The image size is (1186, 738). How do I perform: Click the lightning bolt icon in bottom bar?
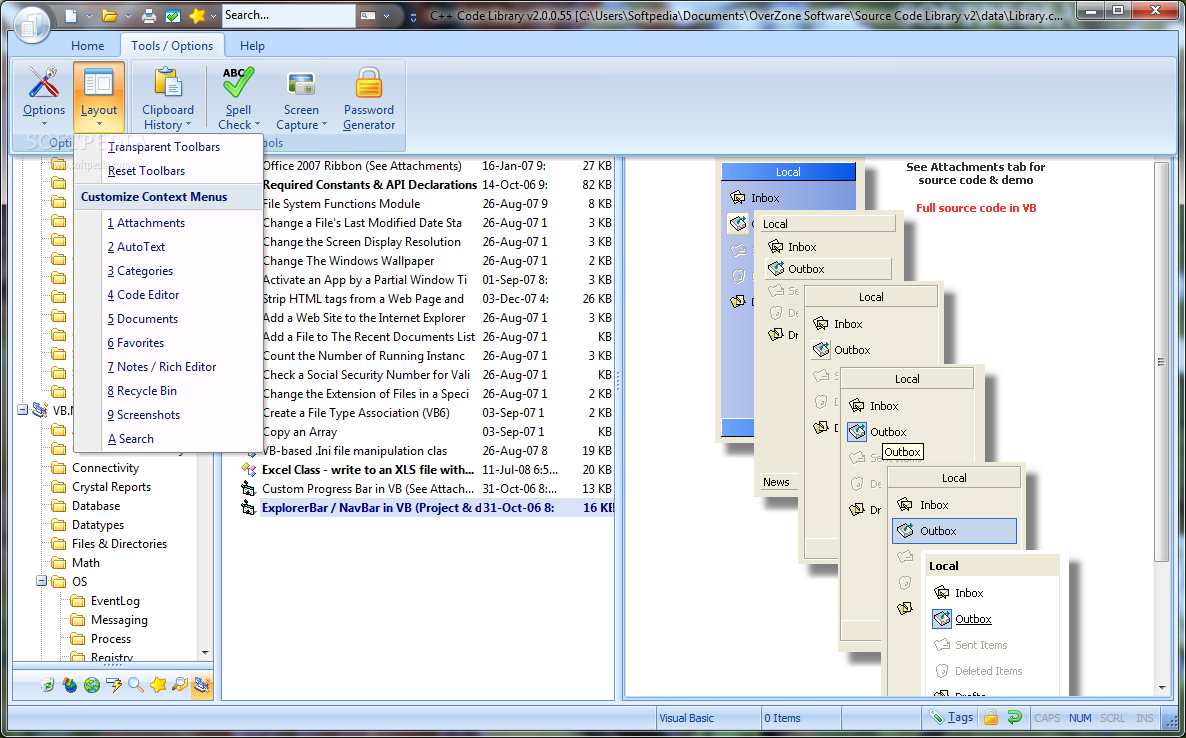coord(114,685)
